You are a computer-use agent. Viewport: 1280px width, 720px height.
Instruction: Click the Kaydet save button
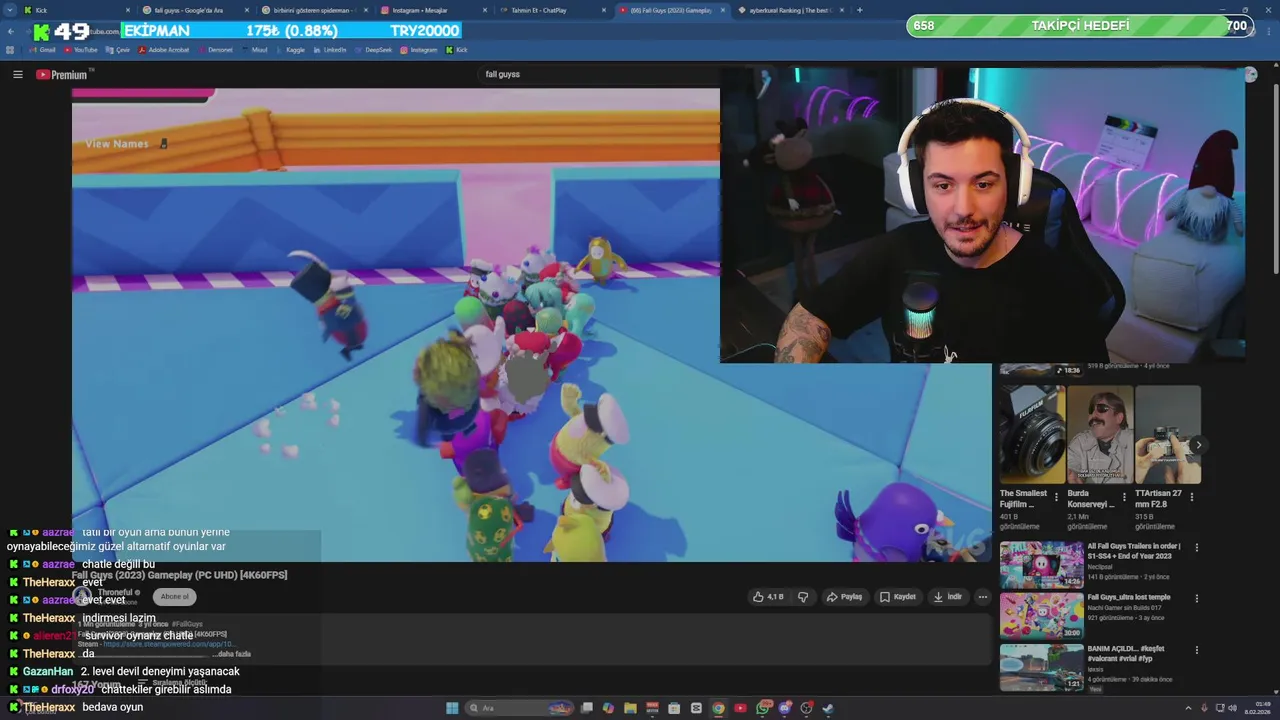click(x=897, y=597)
